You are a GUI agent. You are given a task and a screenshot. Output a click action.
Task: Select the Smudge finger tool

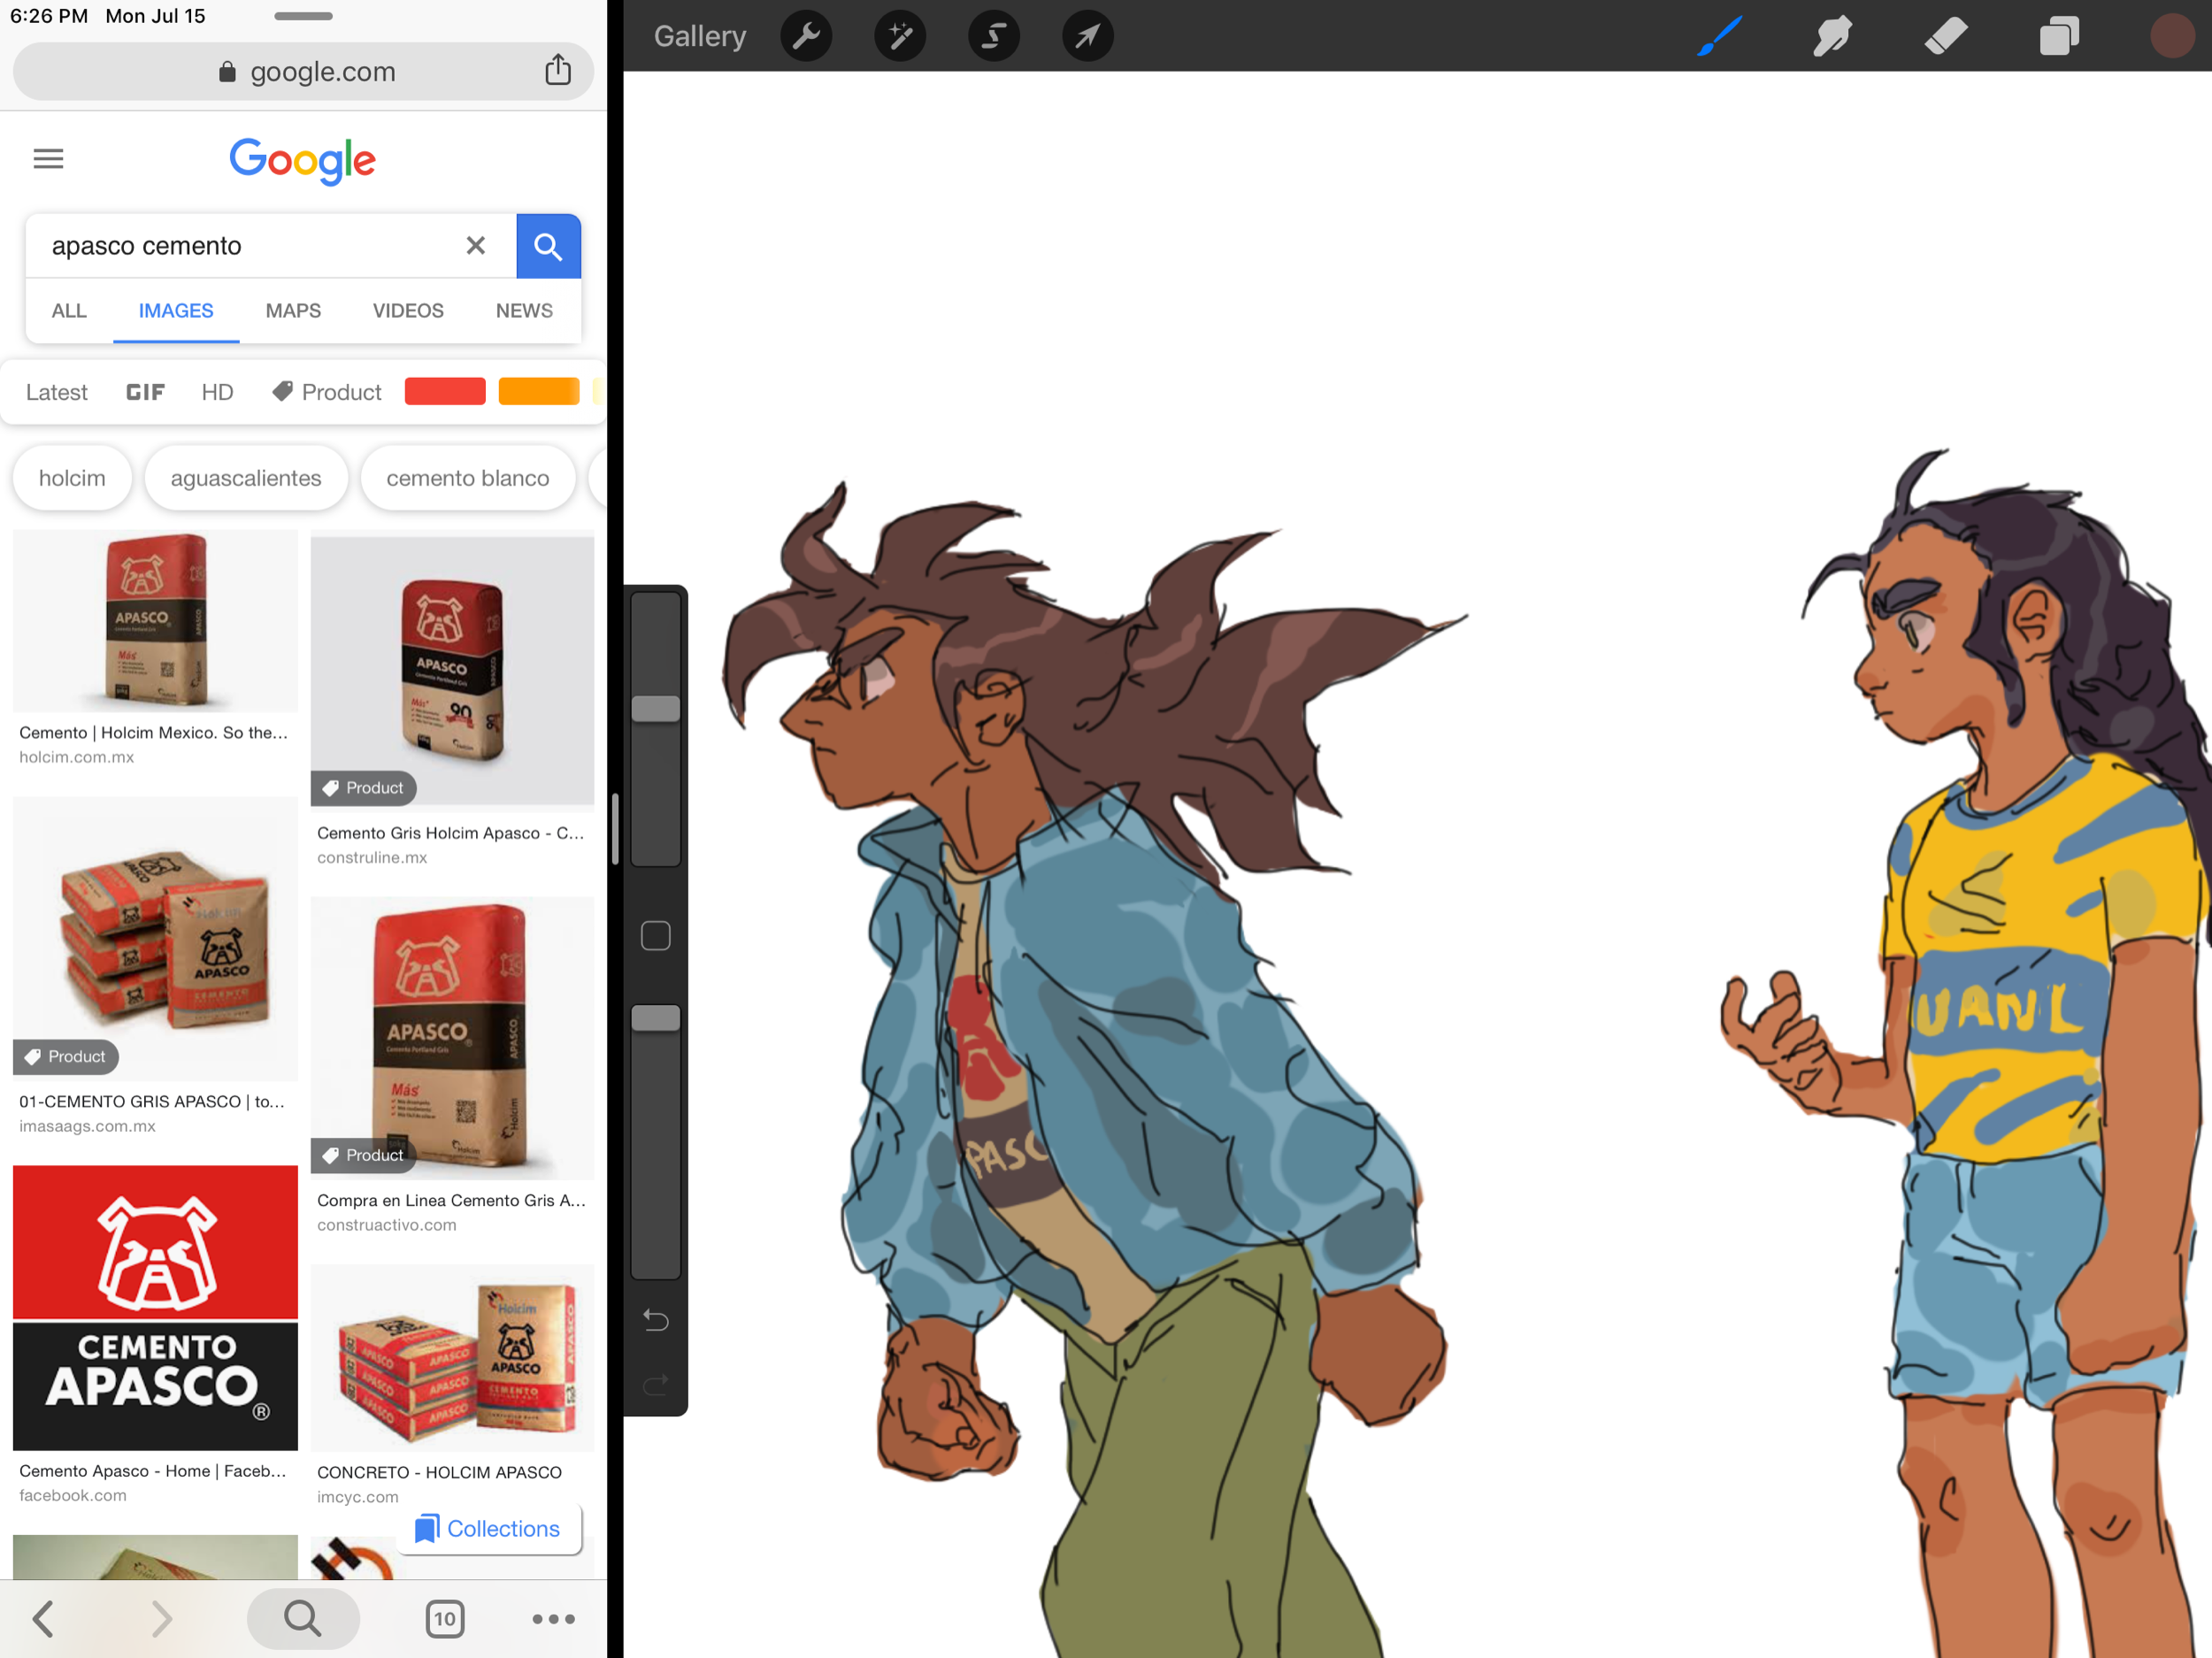(x=1832, y=37)
